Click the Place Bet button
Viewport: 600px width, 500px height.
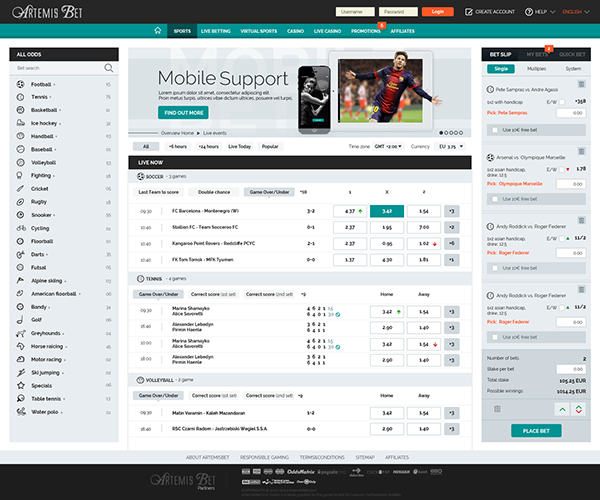pyautogui.click(x=536, y=431)
